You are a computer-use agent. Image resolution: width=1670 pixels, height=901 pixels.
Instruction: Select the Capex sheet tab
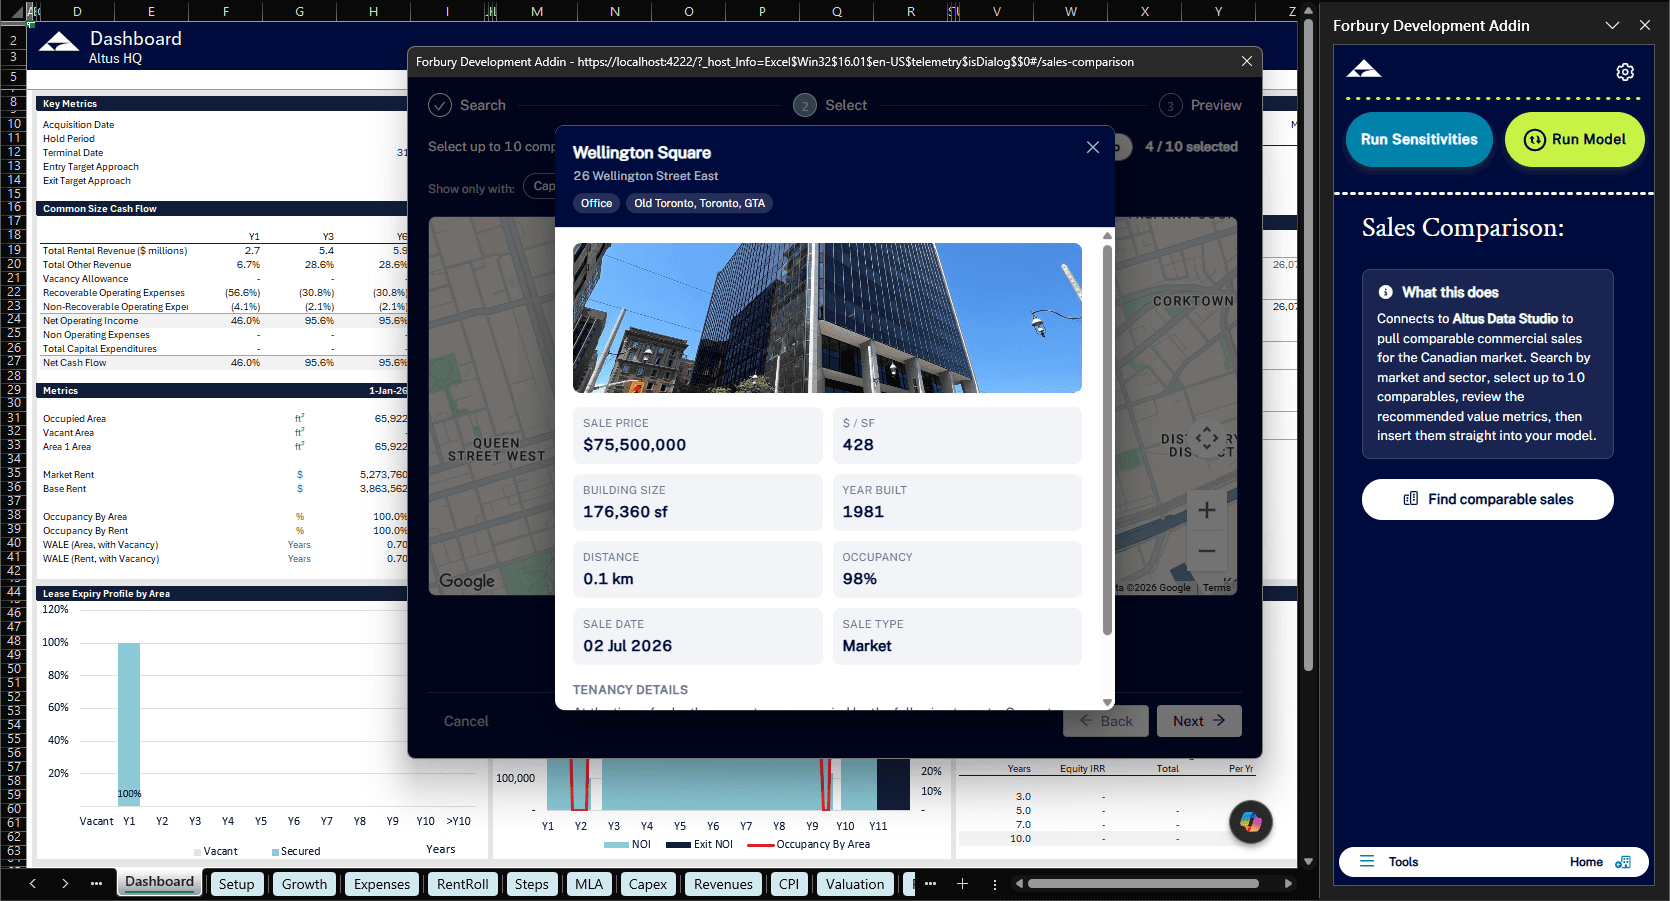click(648, 884)
